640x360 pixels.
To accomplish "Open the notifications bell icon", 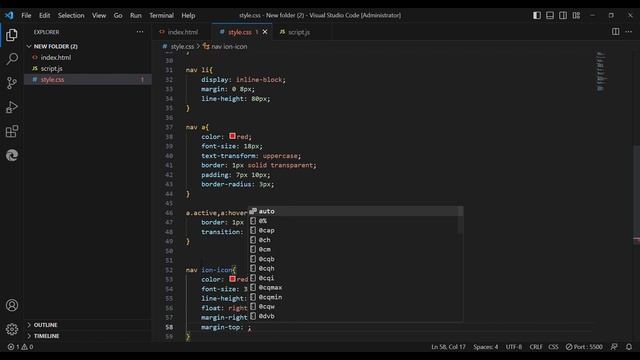I will (x=629, y=347).
